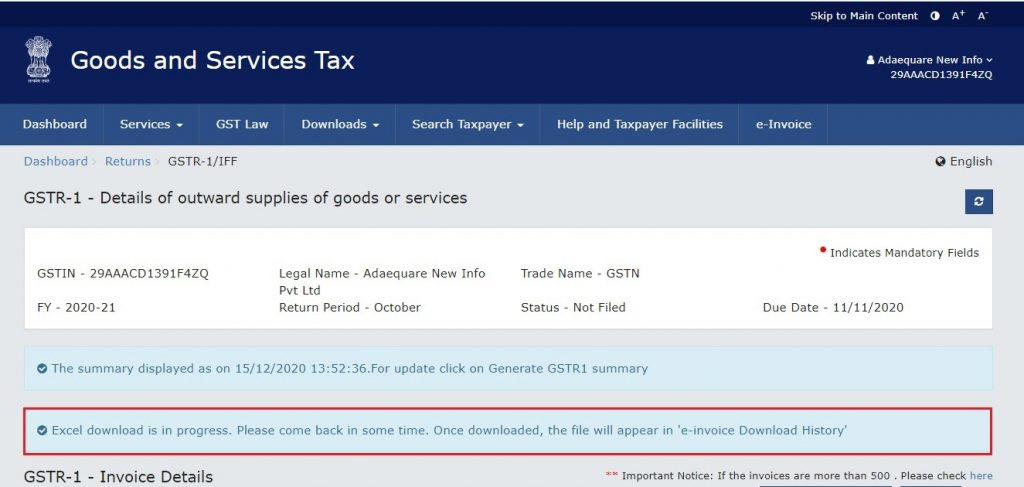Click the 'here' link in Important Notice

981,476
